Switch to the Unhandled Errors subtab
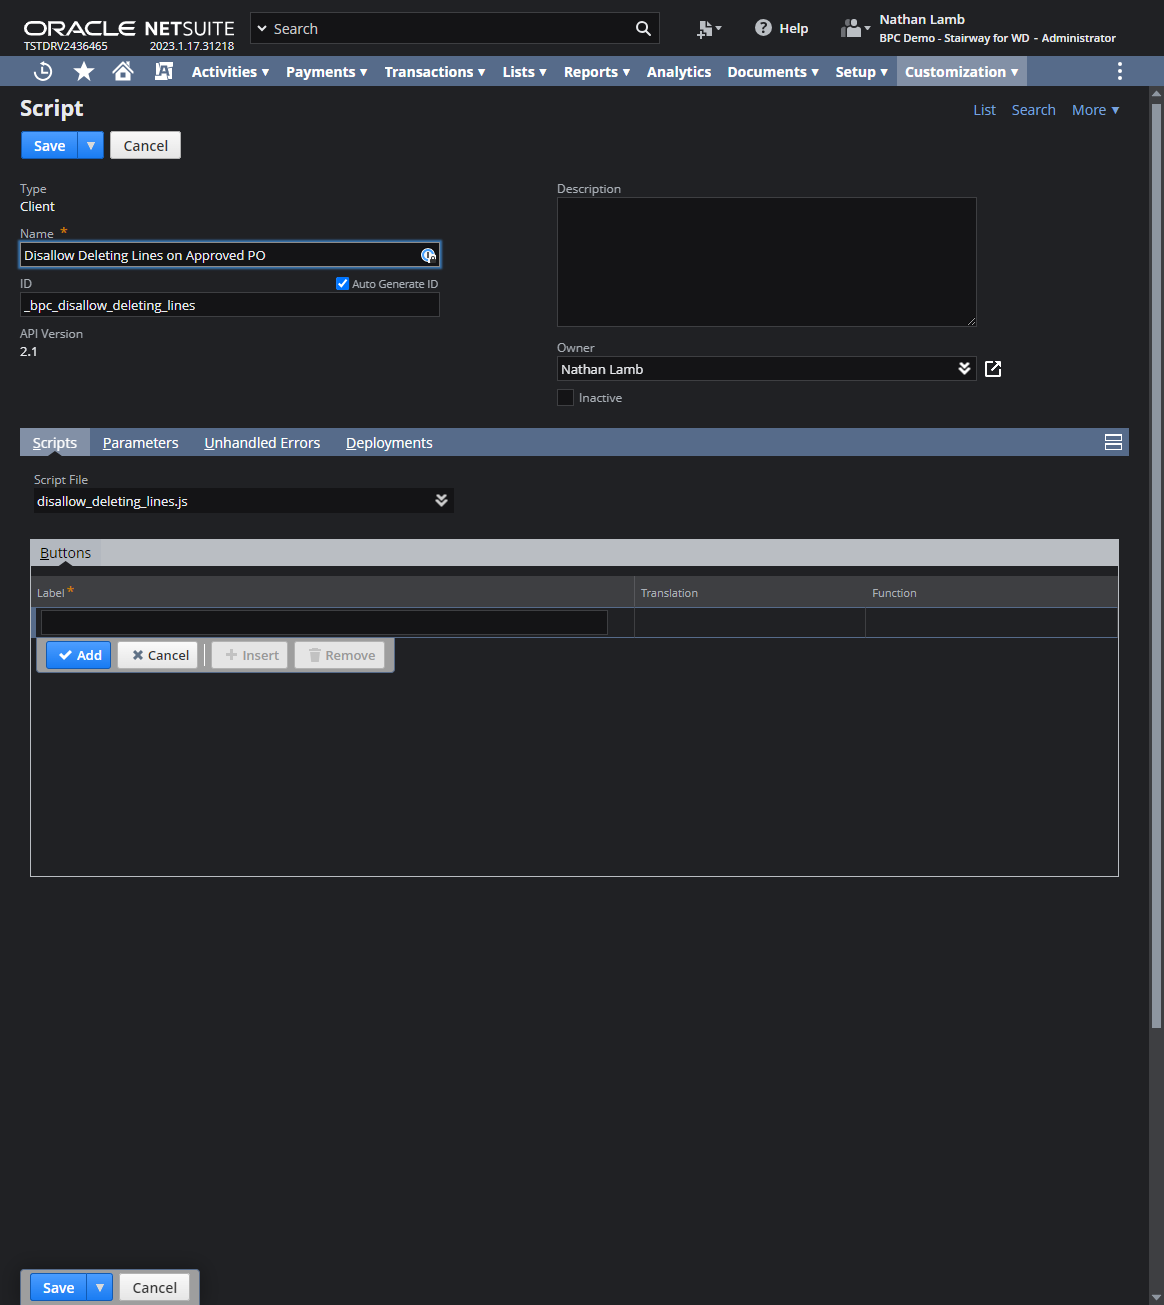 (x=262, y=442)
